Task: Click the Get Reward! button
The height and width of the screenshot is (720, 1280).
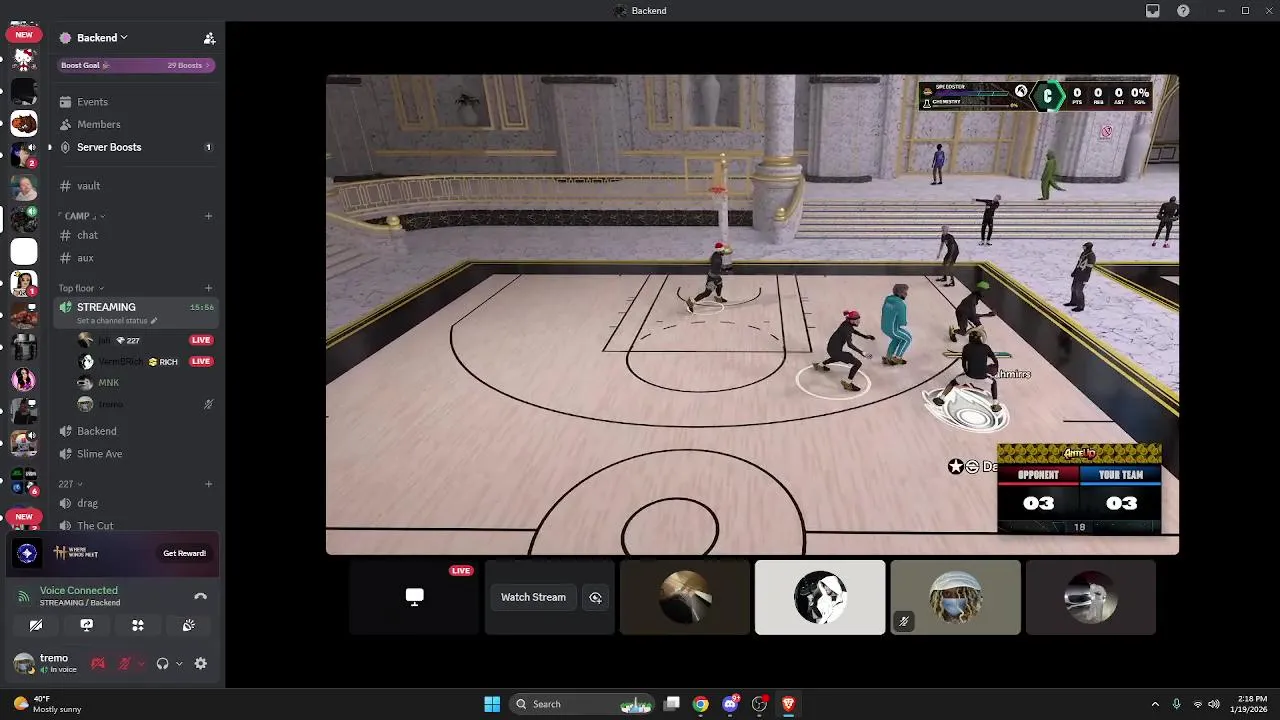Action: pos(185,553)
